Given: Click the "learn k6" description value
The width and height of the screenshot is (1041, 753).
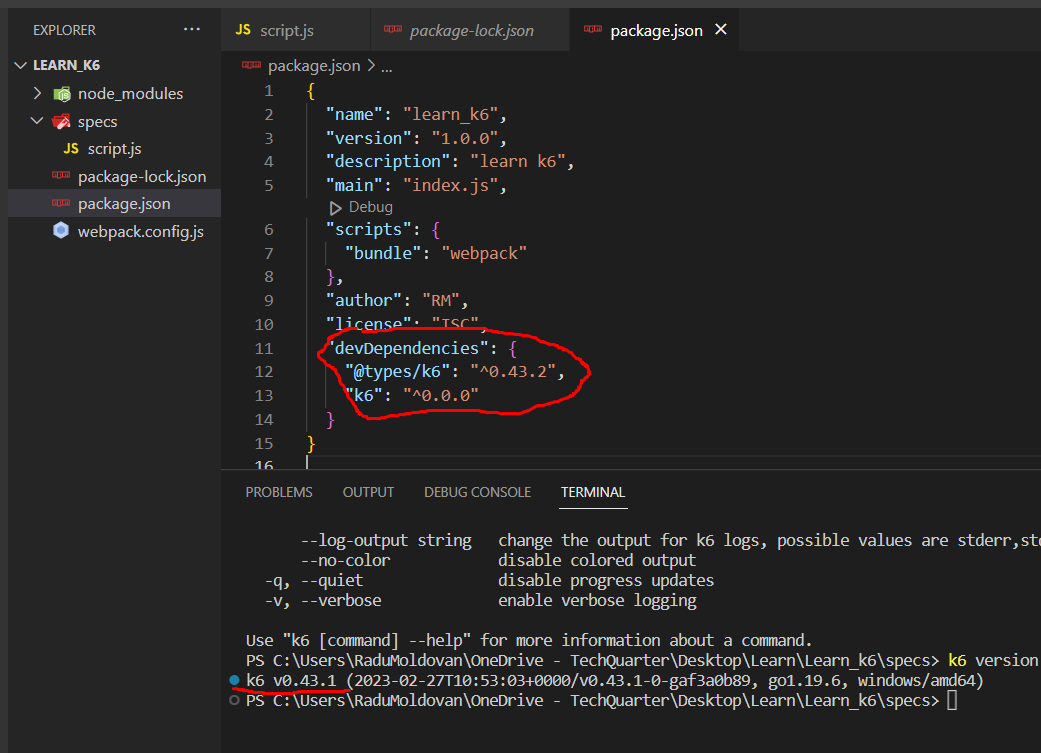Looking at the screenshot, I should 518,161.
